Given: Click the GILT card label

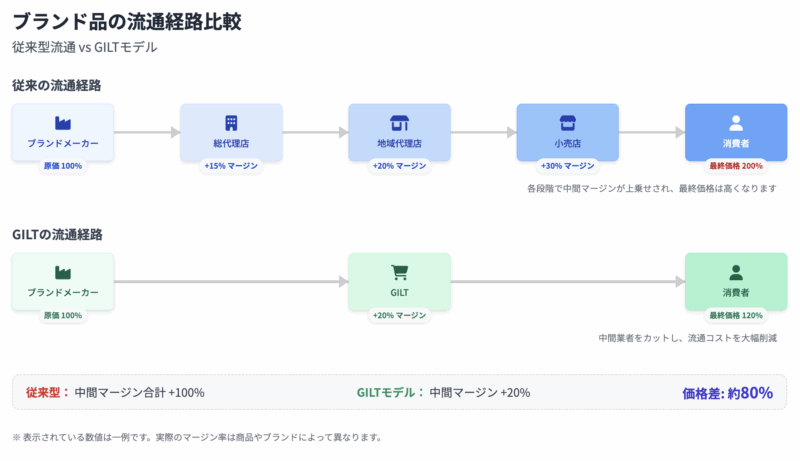Looking at the screenshot, I should click(x=399, y=293).
